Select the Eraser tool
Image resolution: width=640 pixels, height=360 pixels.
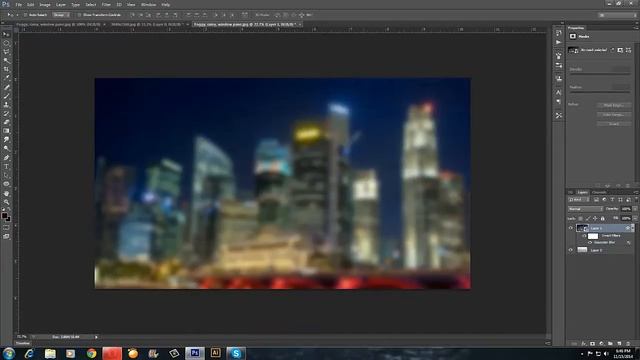6,122
